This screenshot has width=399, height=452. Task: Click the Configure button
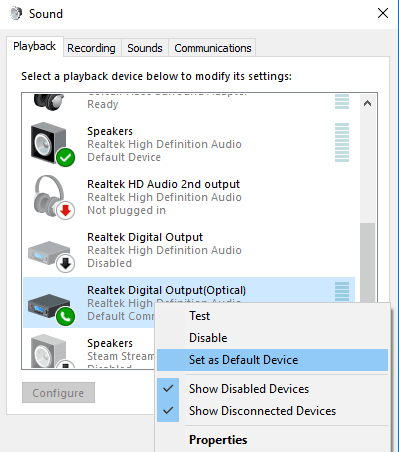(x=58, y=393)
